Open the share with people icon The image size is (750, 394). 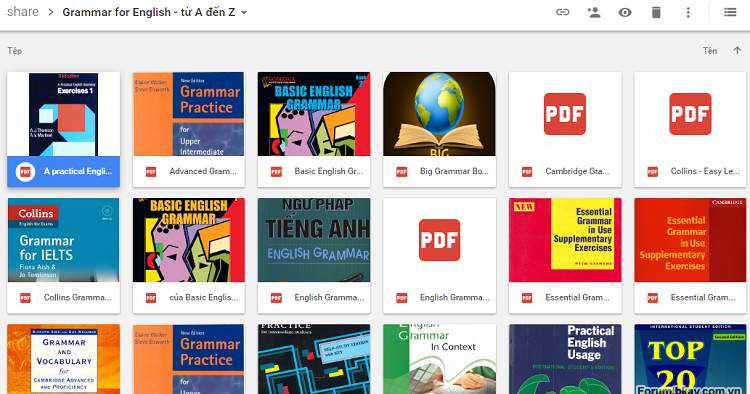coord(594,12)
